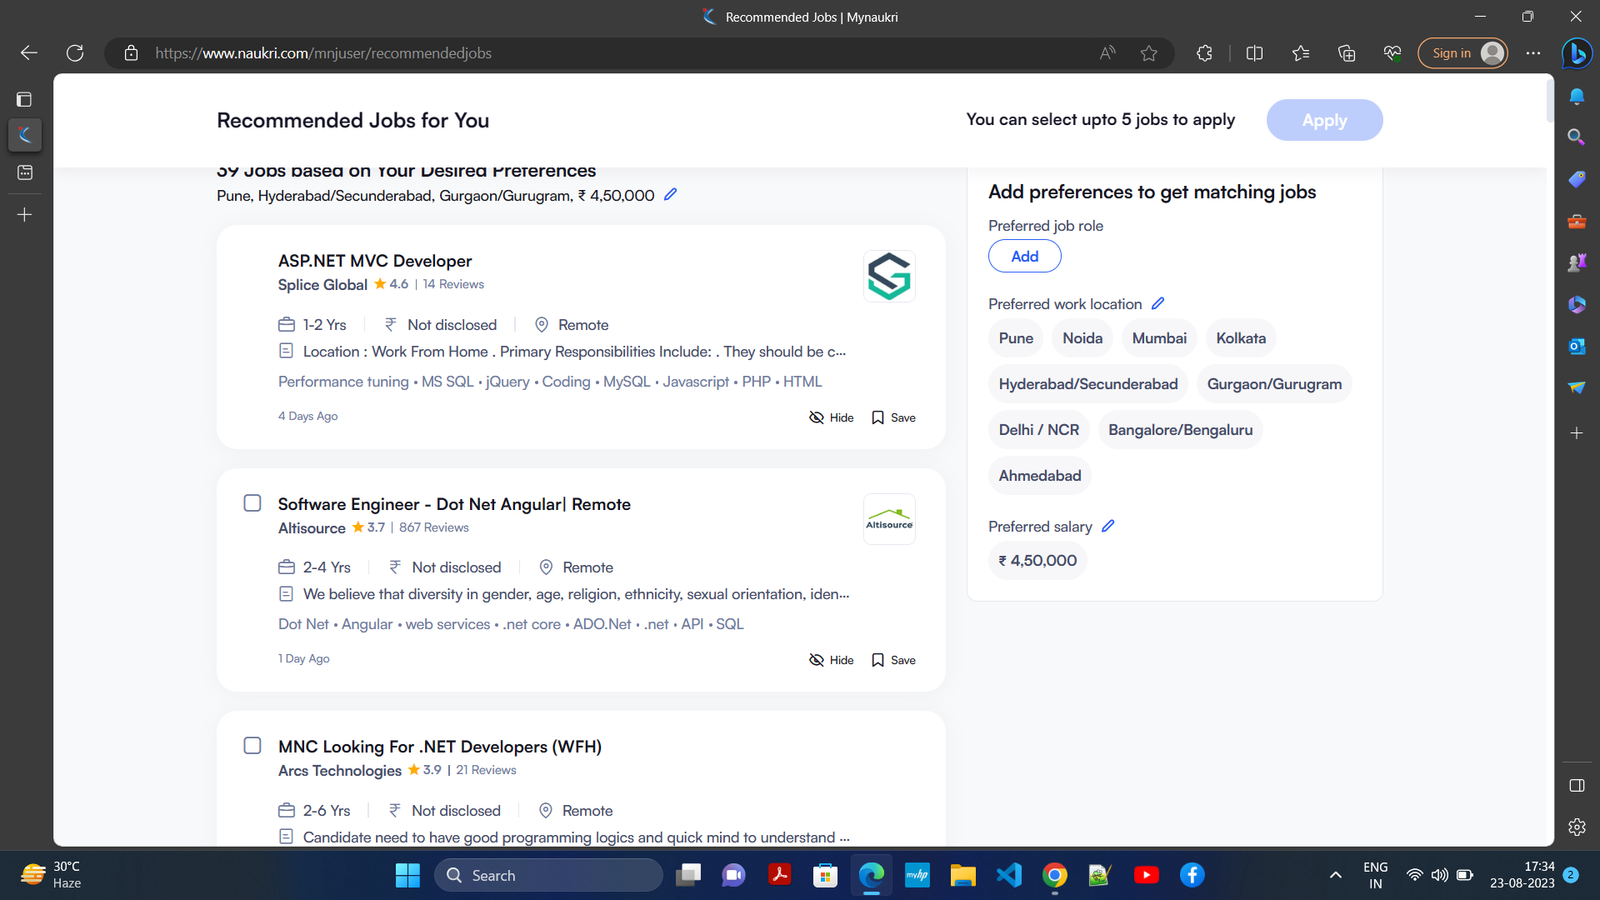Click edit pencil next to Preferred salary
The height and width of the screenshot is (900, 1600).
tap(1108, 526)
